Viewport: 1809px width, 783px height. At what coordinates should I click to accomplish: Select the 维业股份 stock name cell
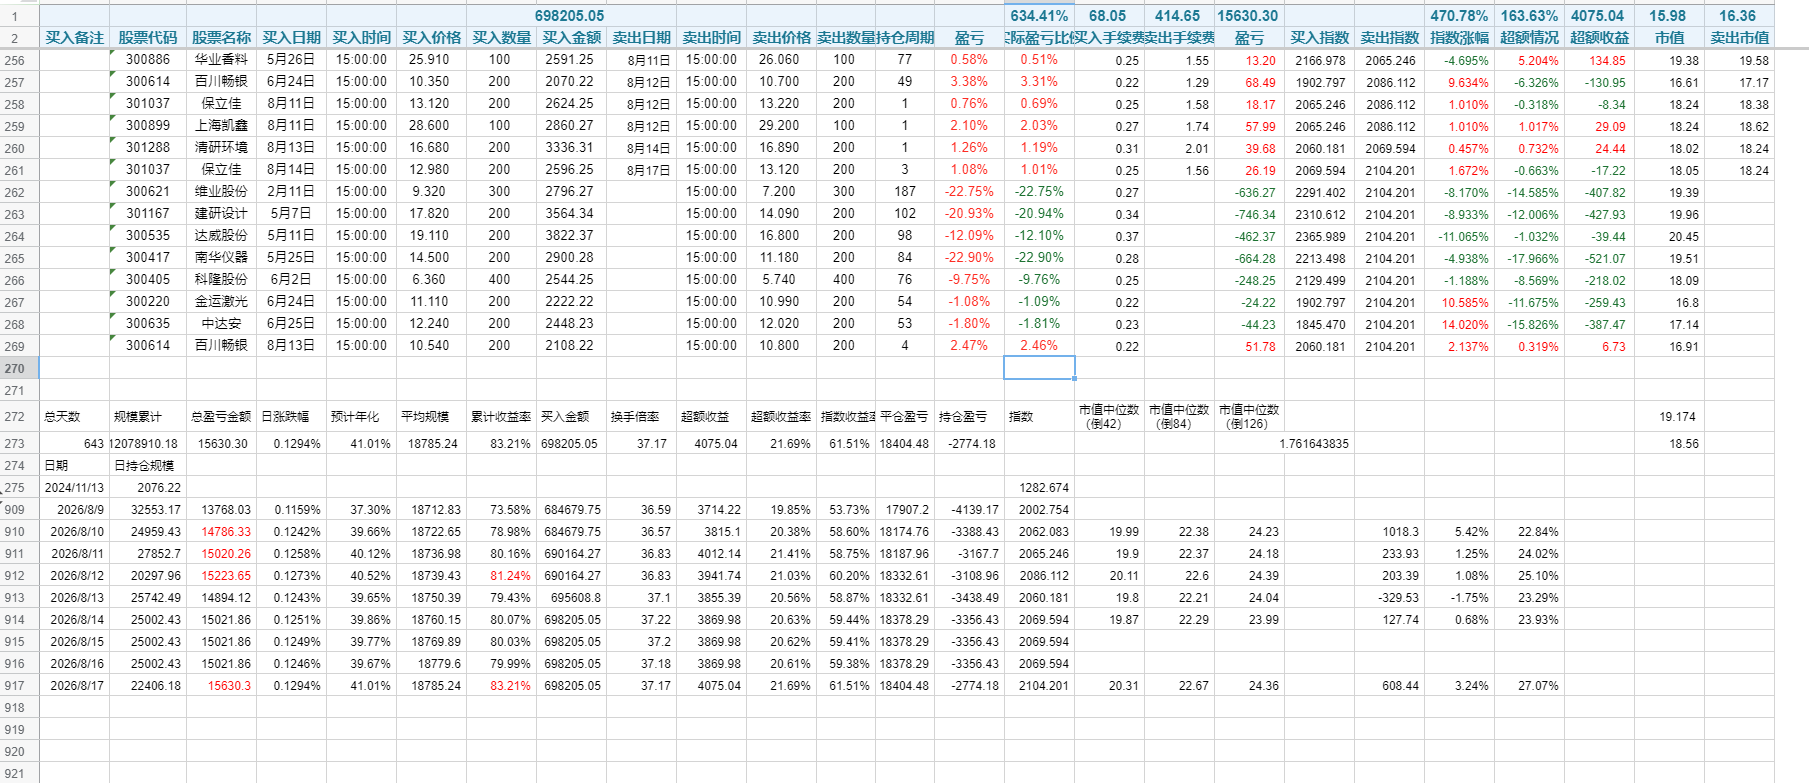(x=222, y=192)
